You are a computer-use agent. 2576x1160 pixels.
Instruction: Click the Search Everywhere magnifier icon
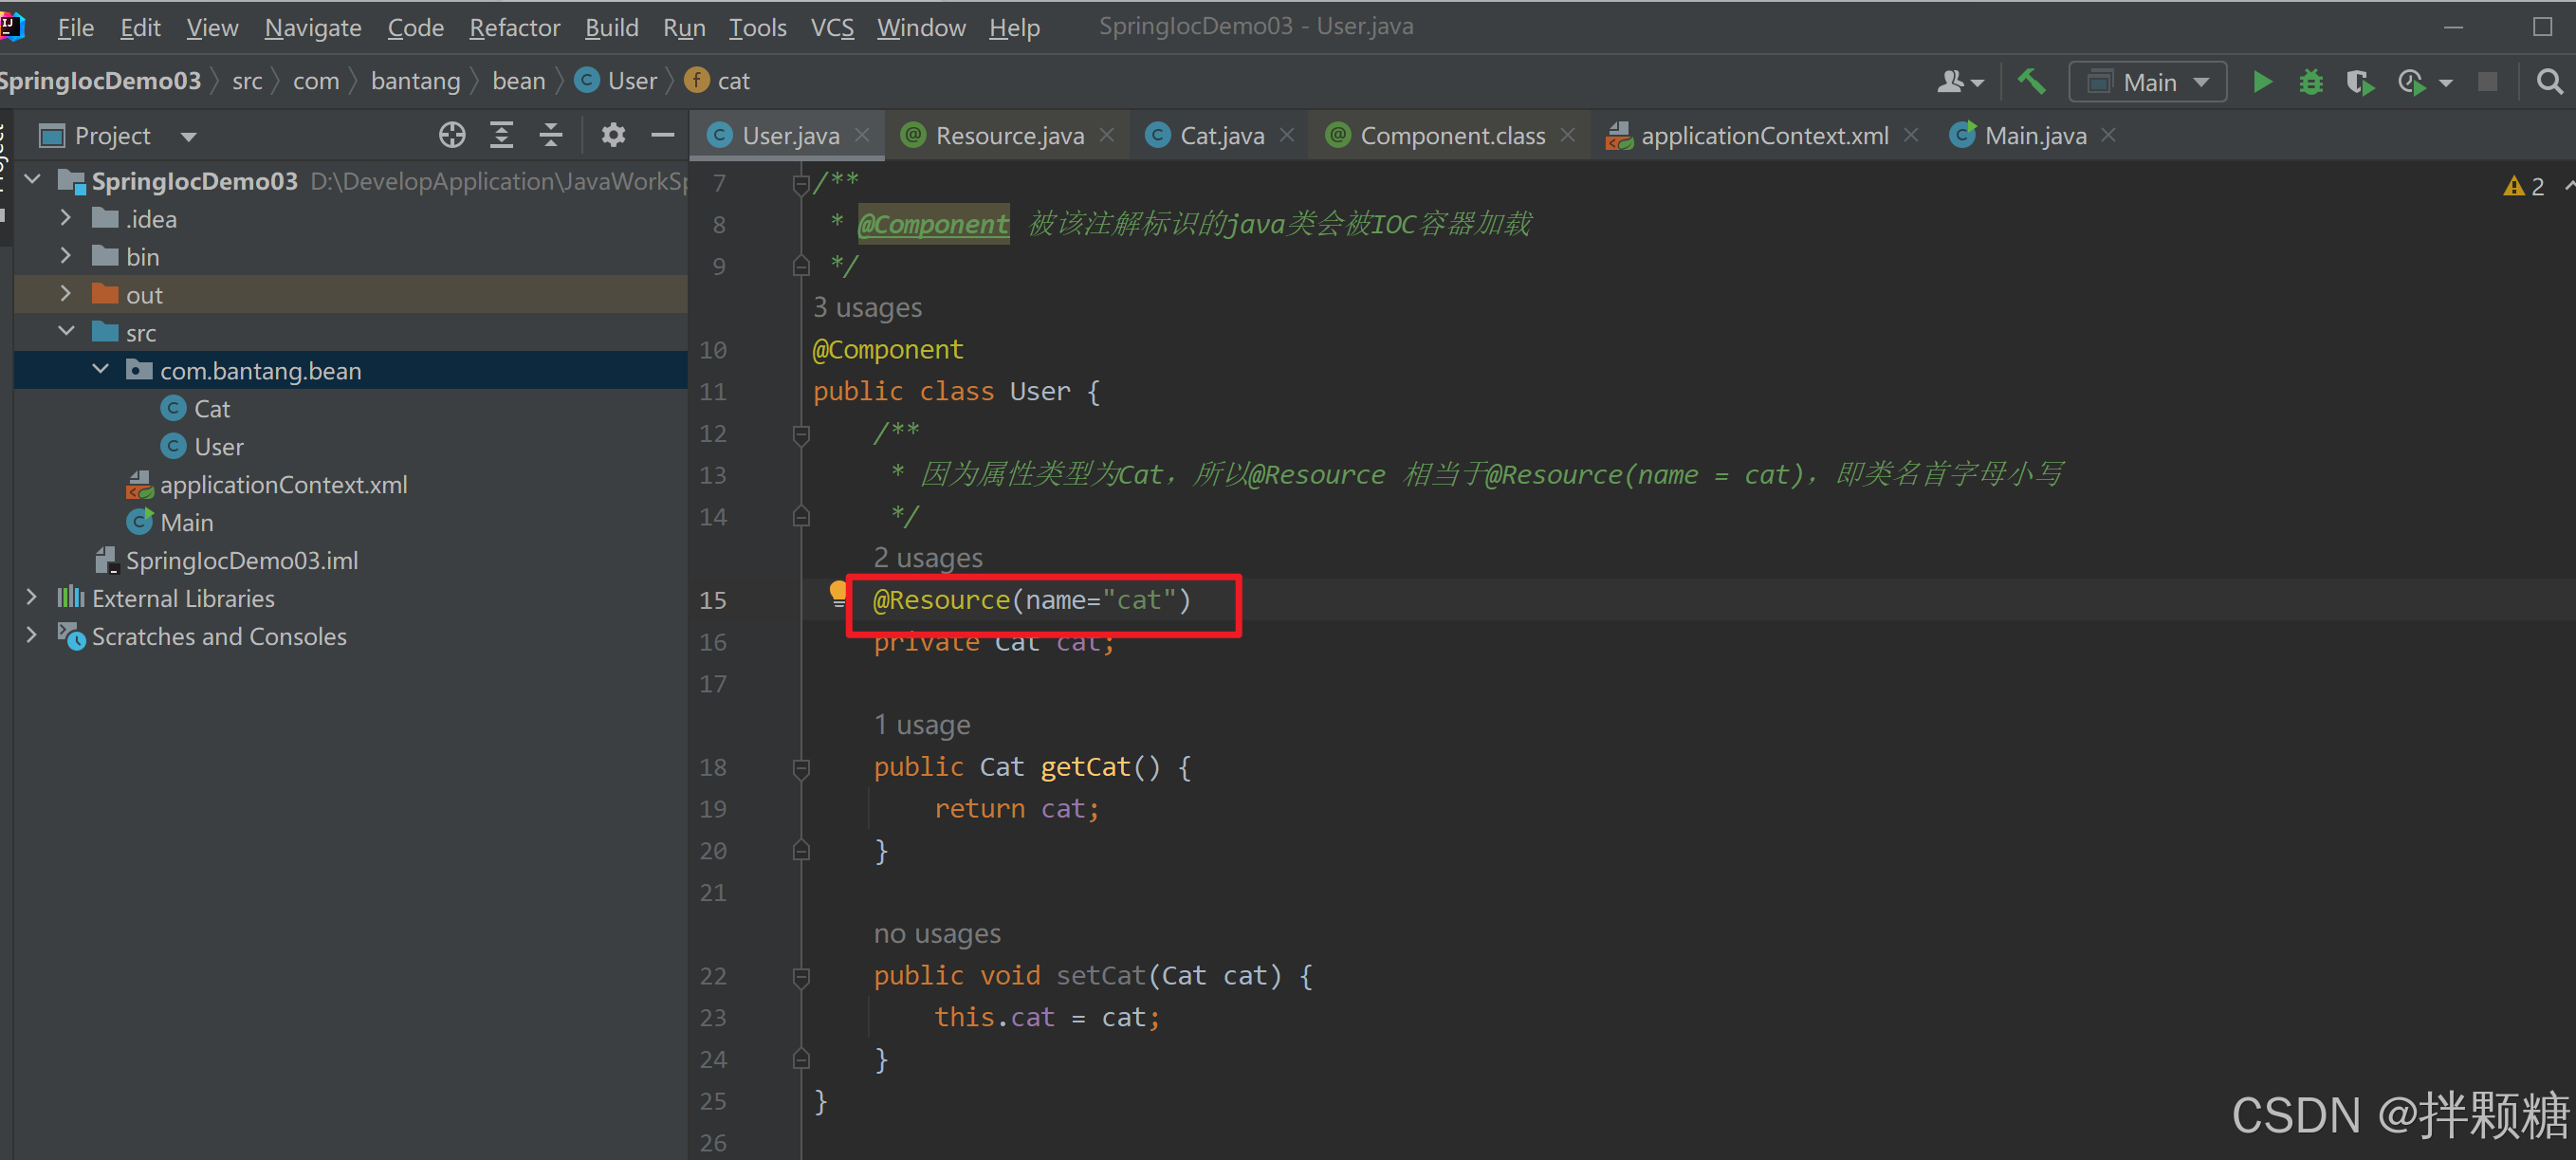2549,82
